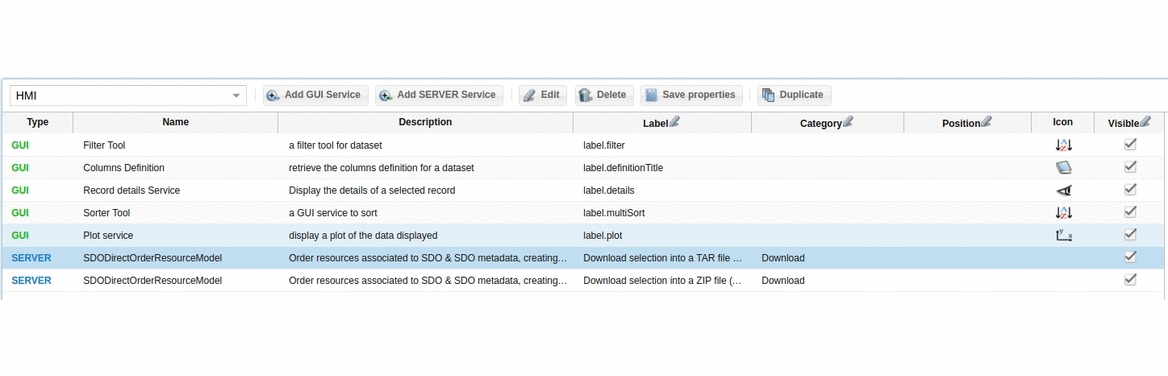Click the Record details Service icon

[x=1064, y=191]
